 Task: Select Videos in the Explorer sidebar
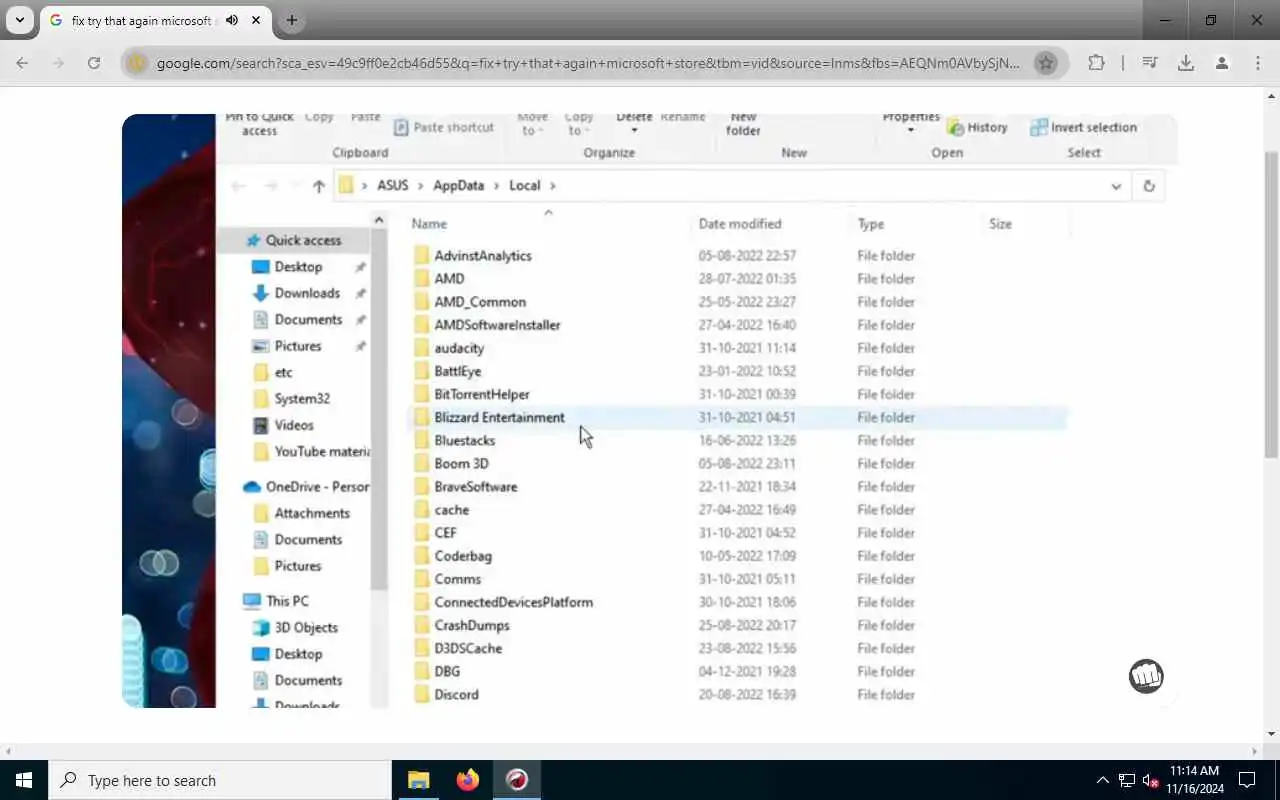point(294,425)
